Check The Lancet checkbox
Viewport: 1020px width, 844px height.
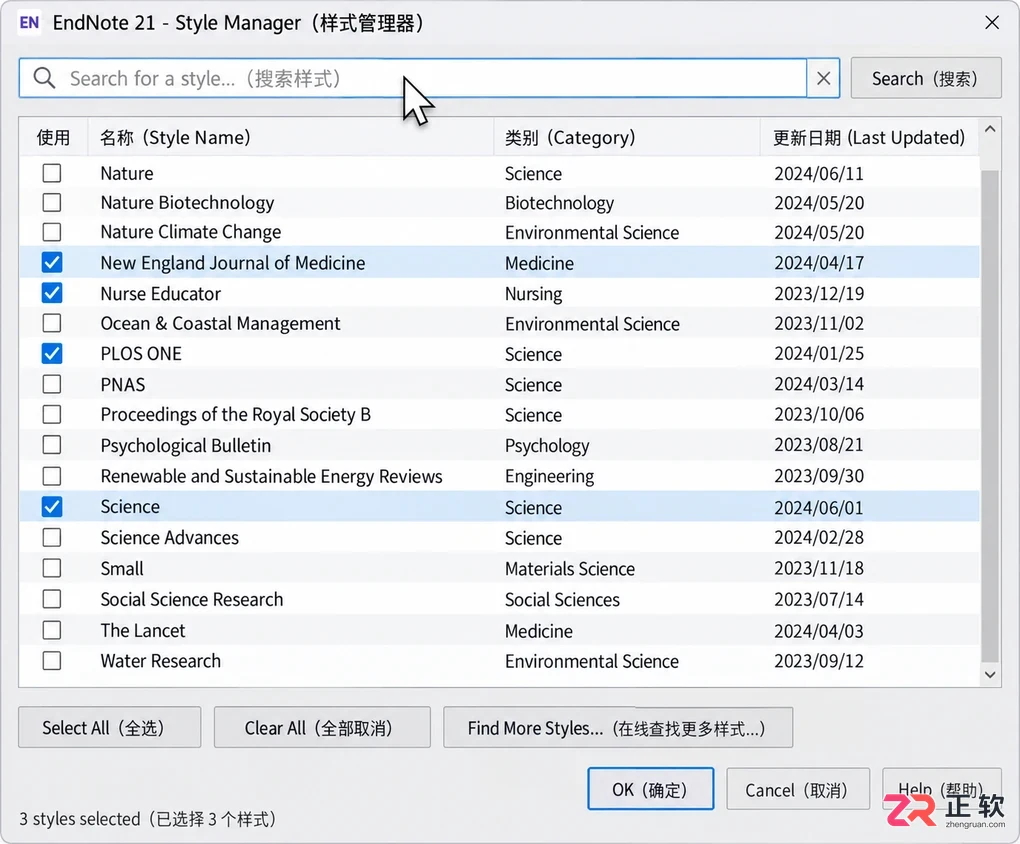(52, 630)
